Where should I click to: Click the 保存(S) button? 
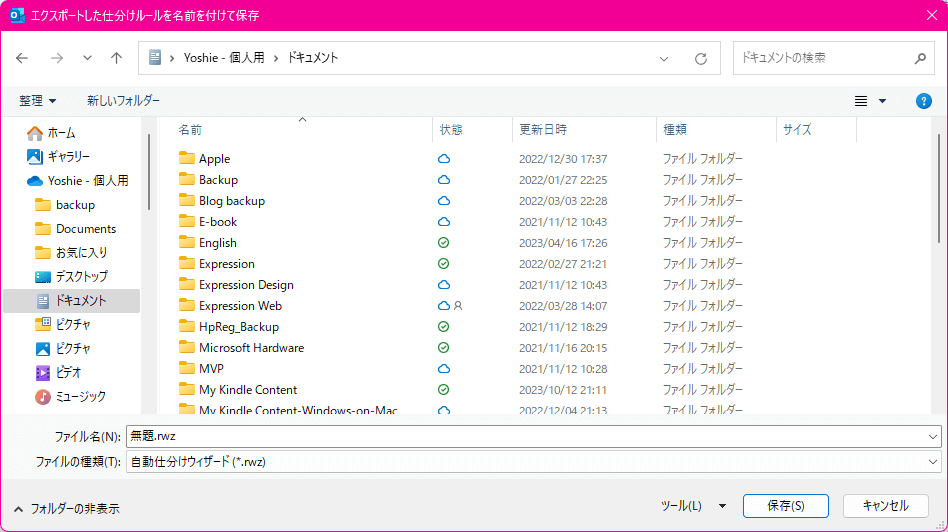point(785,506)
